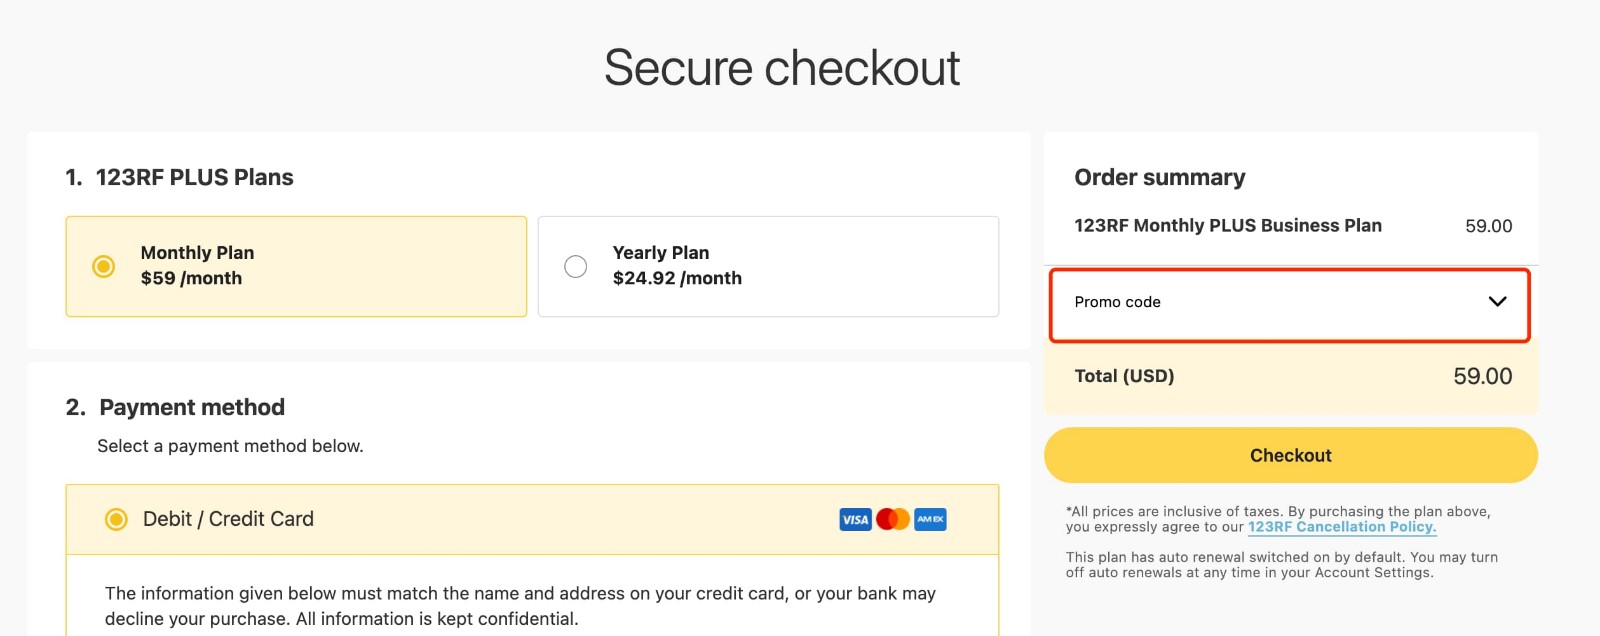Click the Visa card icon

coord(855,519)
